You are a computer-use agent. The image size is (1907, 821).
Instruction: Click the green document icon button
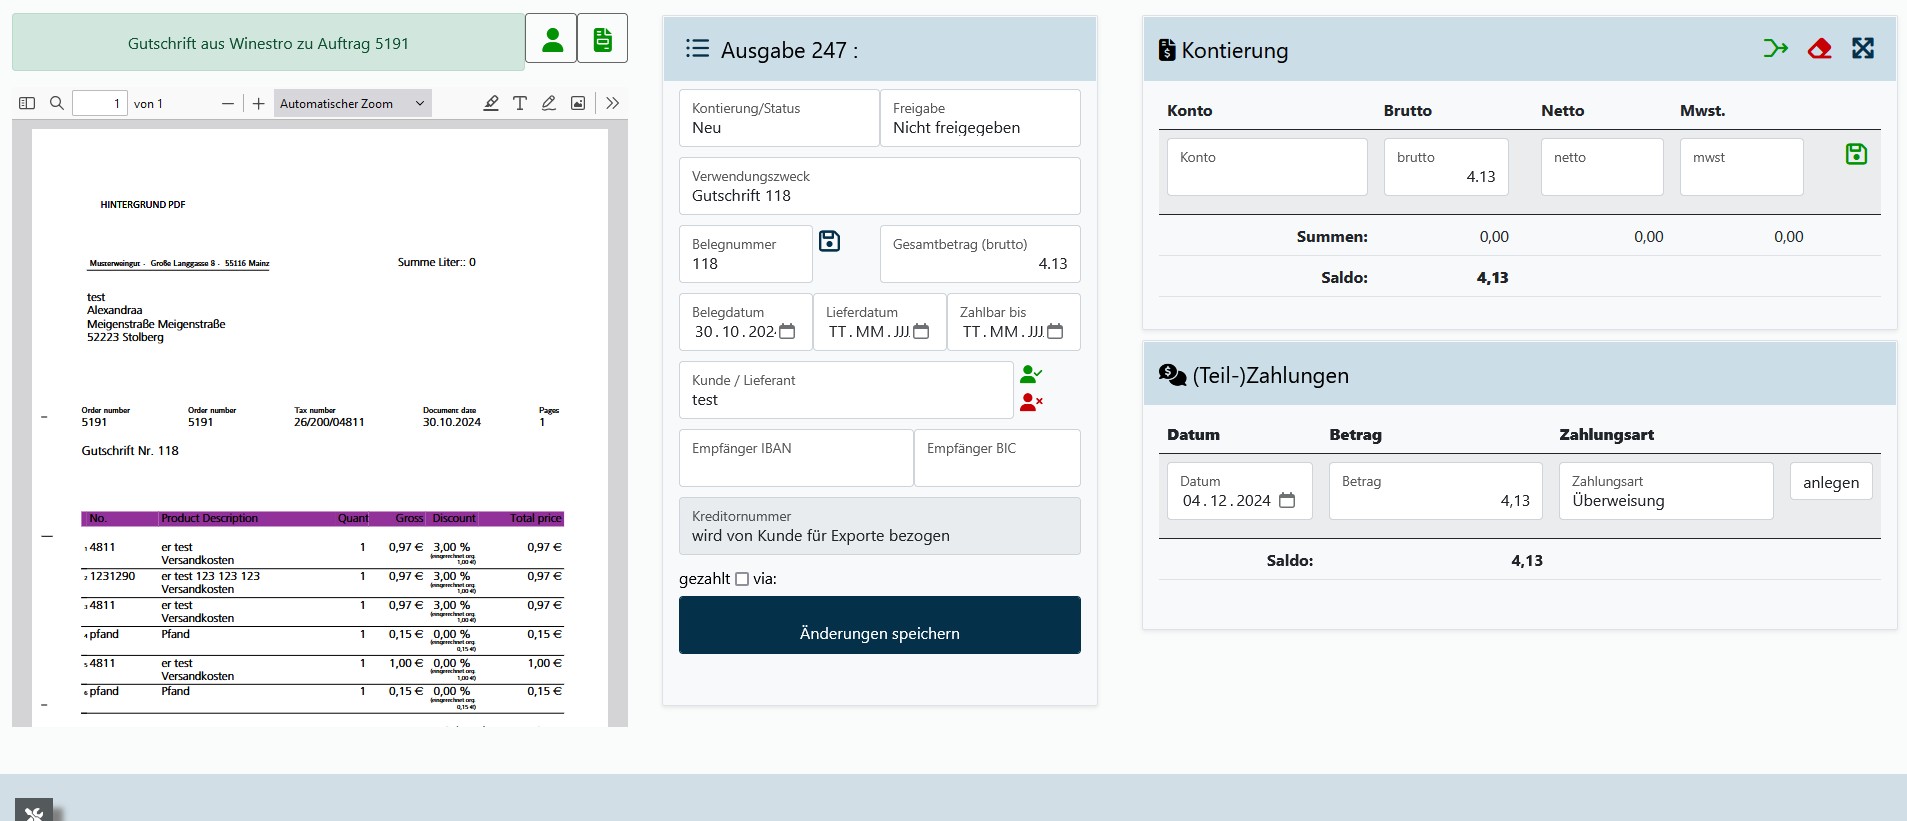coord(602,39)
